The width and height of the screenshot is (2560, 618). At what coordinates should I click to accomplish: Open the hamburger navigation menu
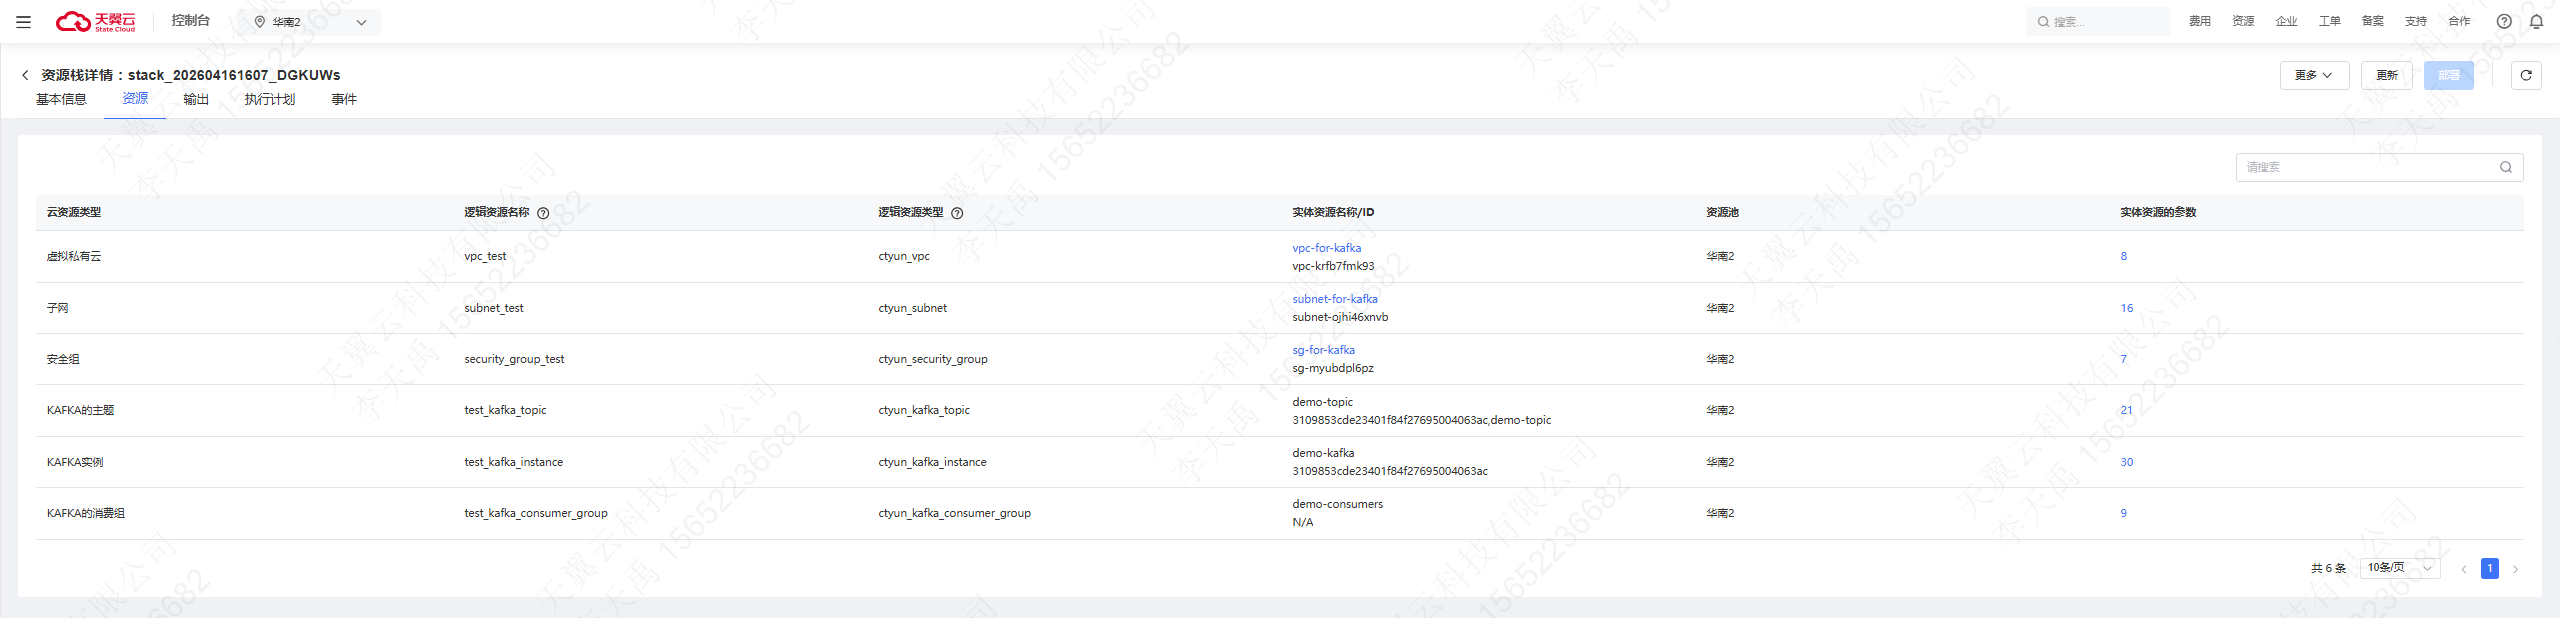[x=24, y=21]
